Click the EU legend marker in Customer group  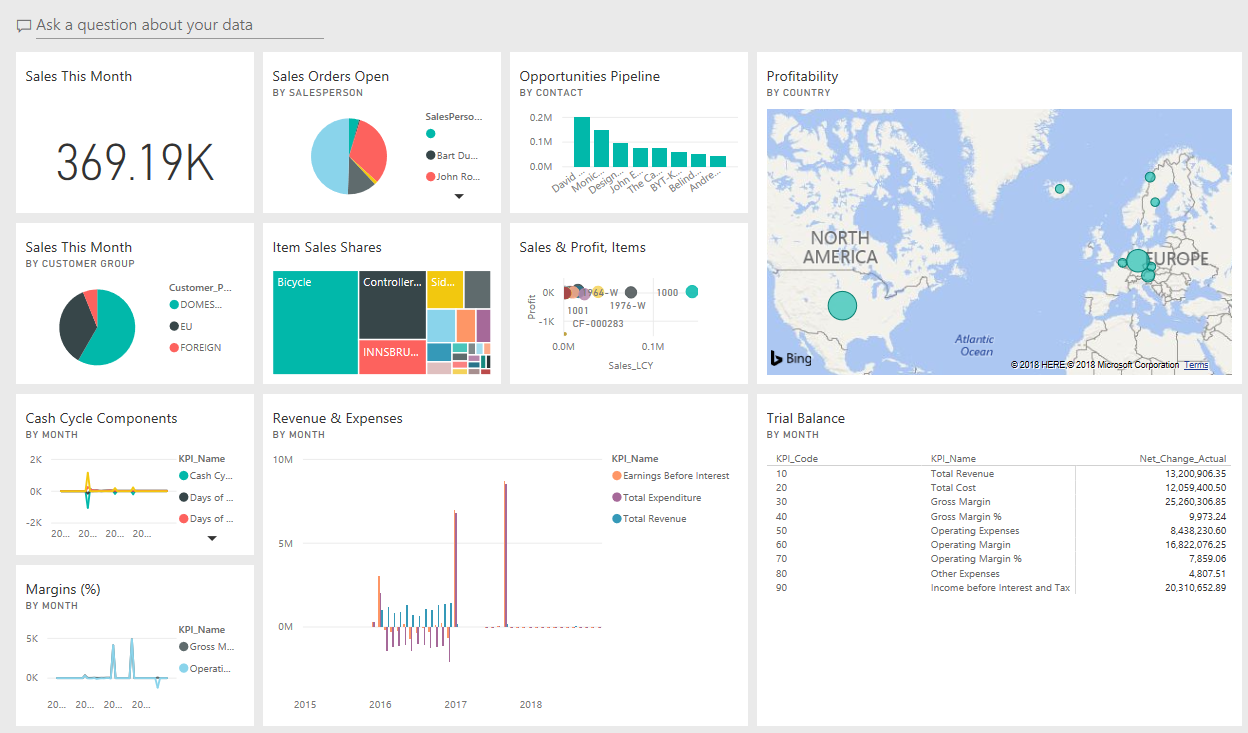pos(174,326)
